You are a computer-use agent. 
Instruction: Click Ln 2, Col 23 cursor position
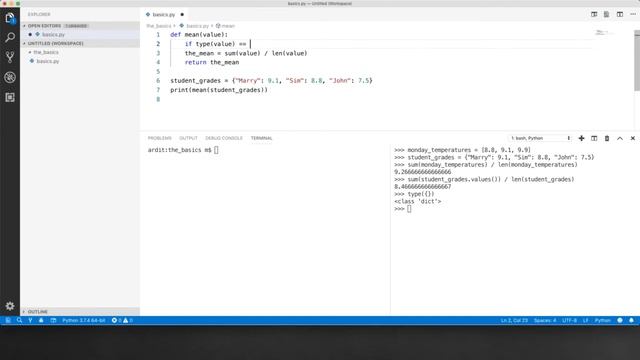[514, 320]
